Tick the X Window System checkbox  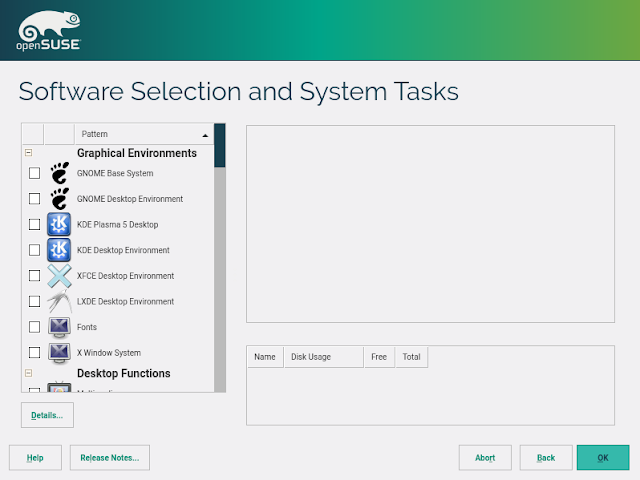pyautogui.click(x=35, y=352)
